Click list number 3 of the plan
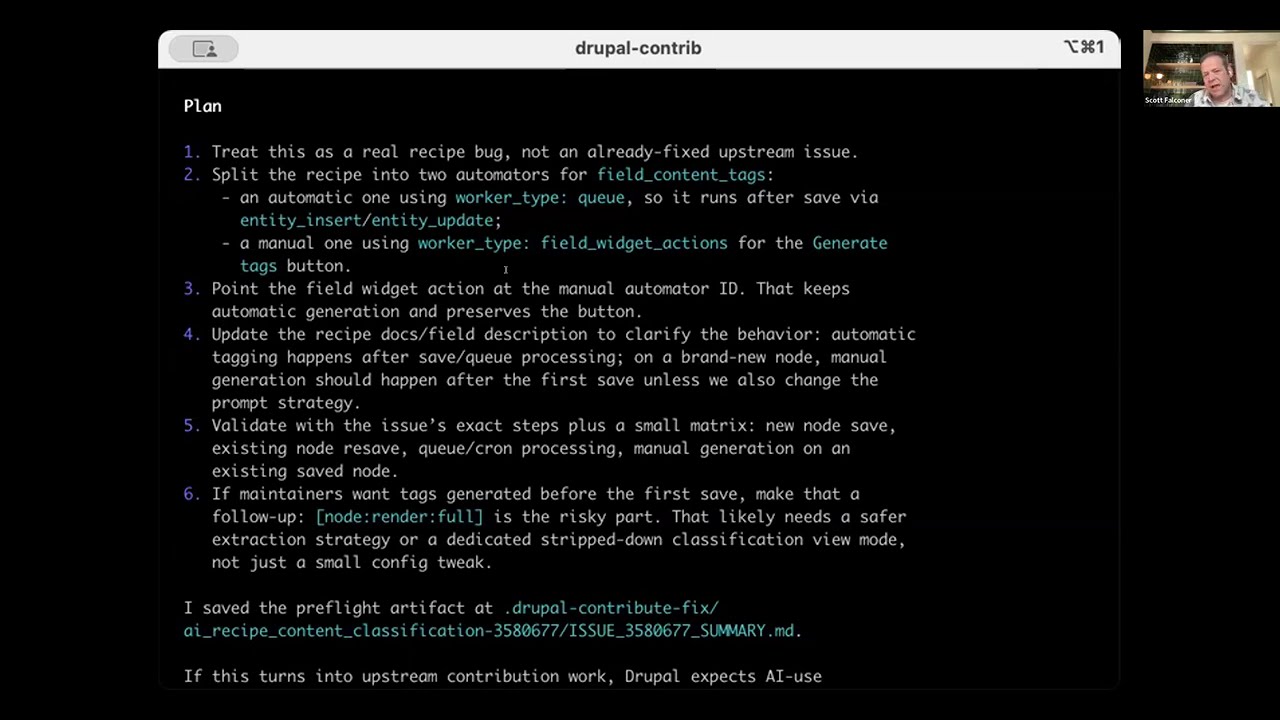Image resolution: width=1280 pixels, height=720 pixels. tap(190, 289)
